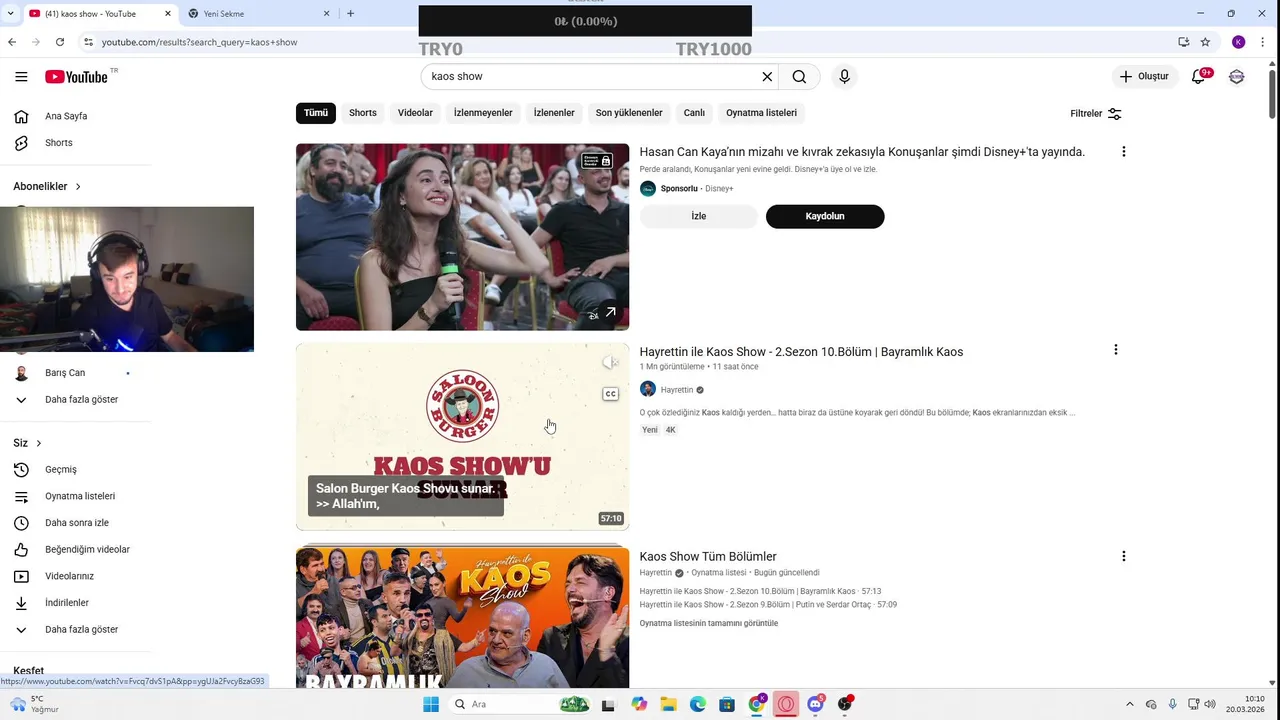Select the İzlenmeyenler filter chip

(x=483, y=113)
